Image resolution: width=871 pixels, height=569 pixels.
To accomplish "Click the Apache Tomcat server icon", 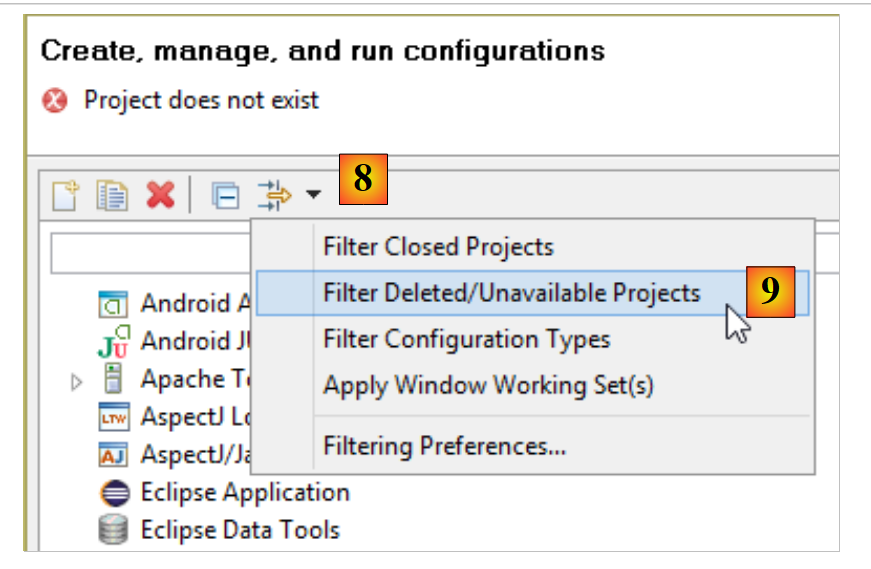I will (x=113, y=380).
